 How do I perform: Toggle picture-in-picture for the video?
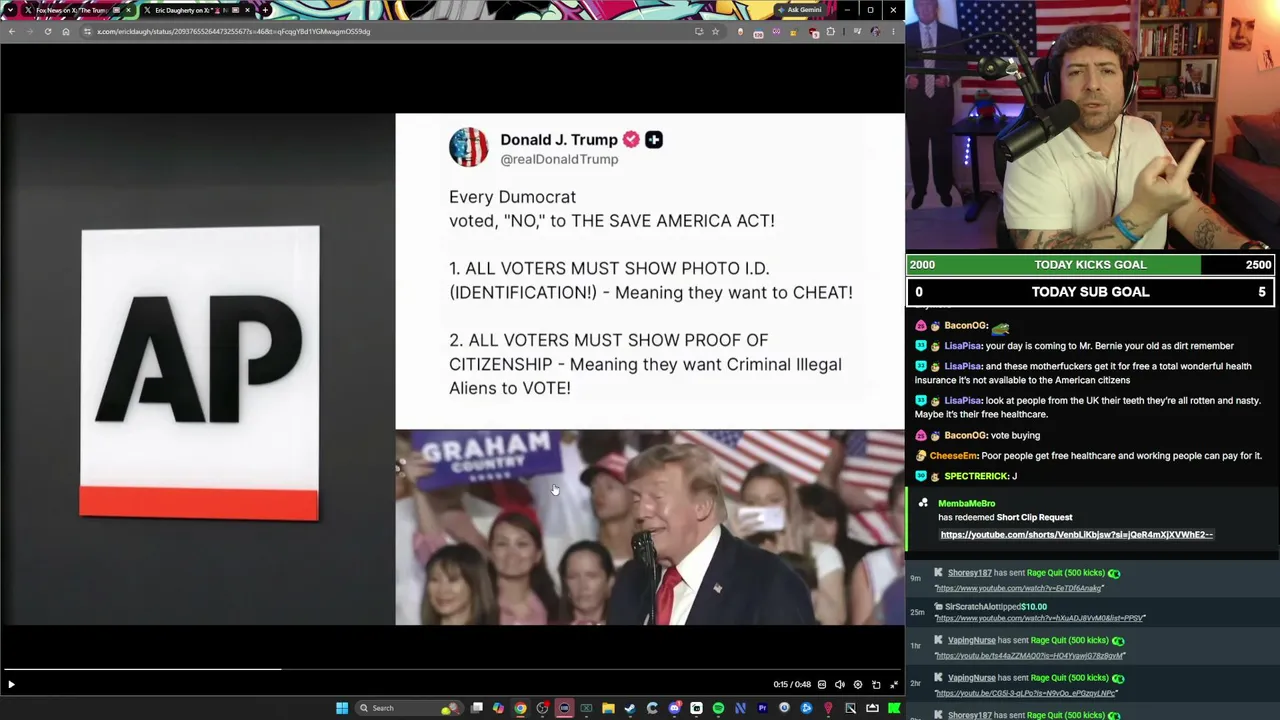(876, 685)
